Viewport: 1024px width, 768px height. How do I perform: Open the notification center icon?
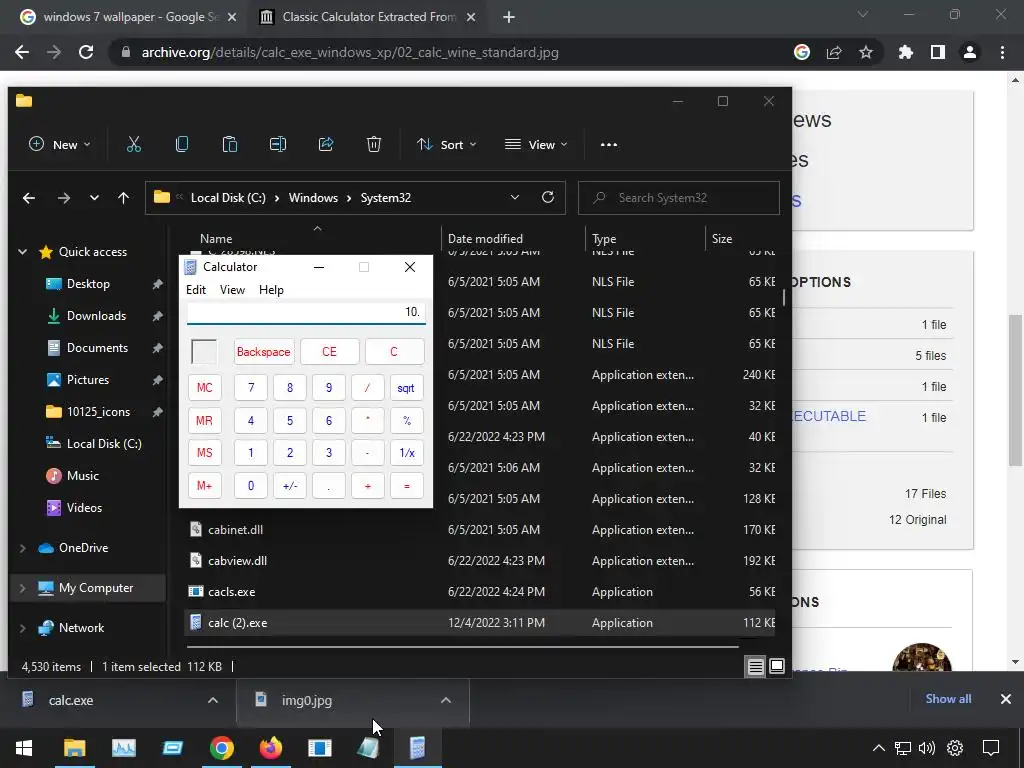(991, 748)
